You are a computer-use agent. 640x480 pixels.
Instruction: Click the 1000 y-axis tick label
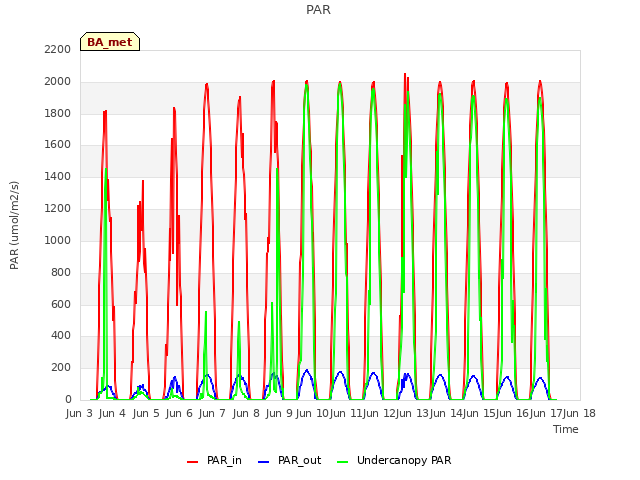pos(58,240)
